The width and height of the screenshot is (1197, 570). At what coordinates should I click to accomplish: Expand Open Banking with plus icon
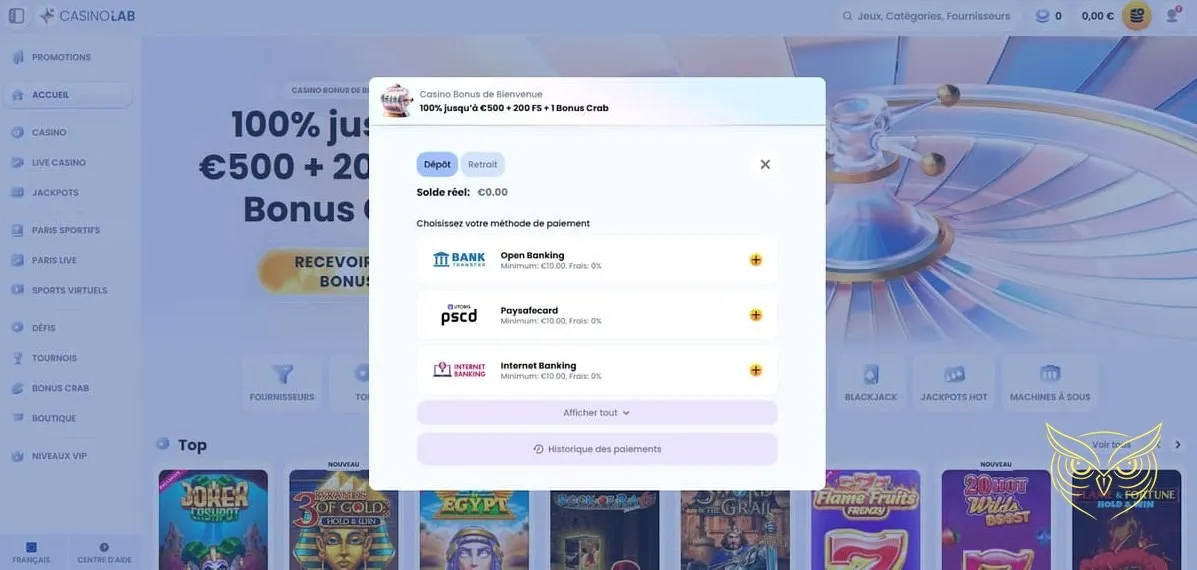(x=756, y=259)
